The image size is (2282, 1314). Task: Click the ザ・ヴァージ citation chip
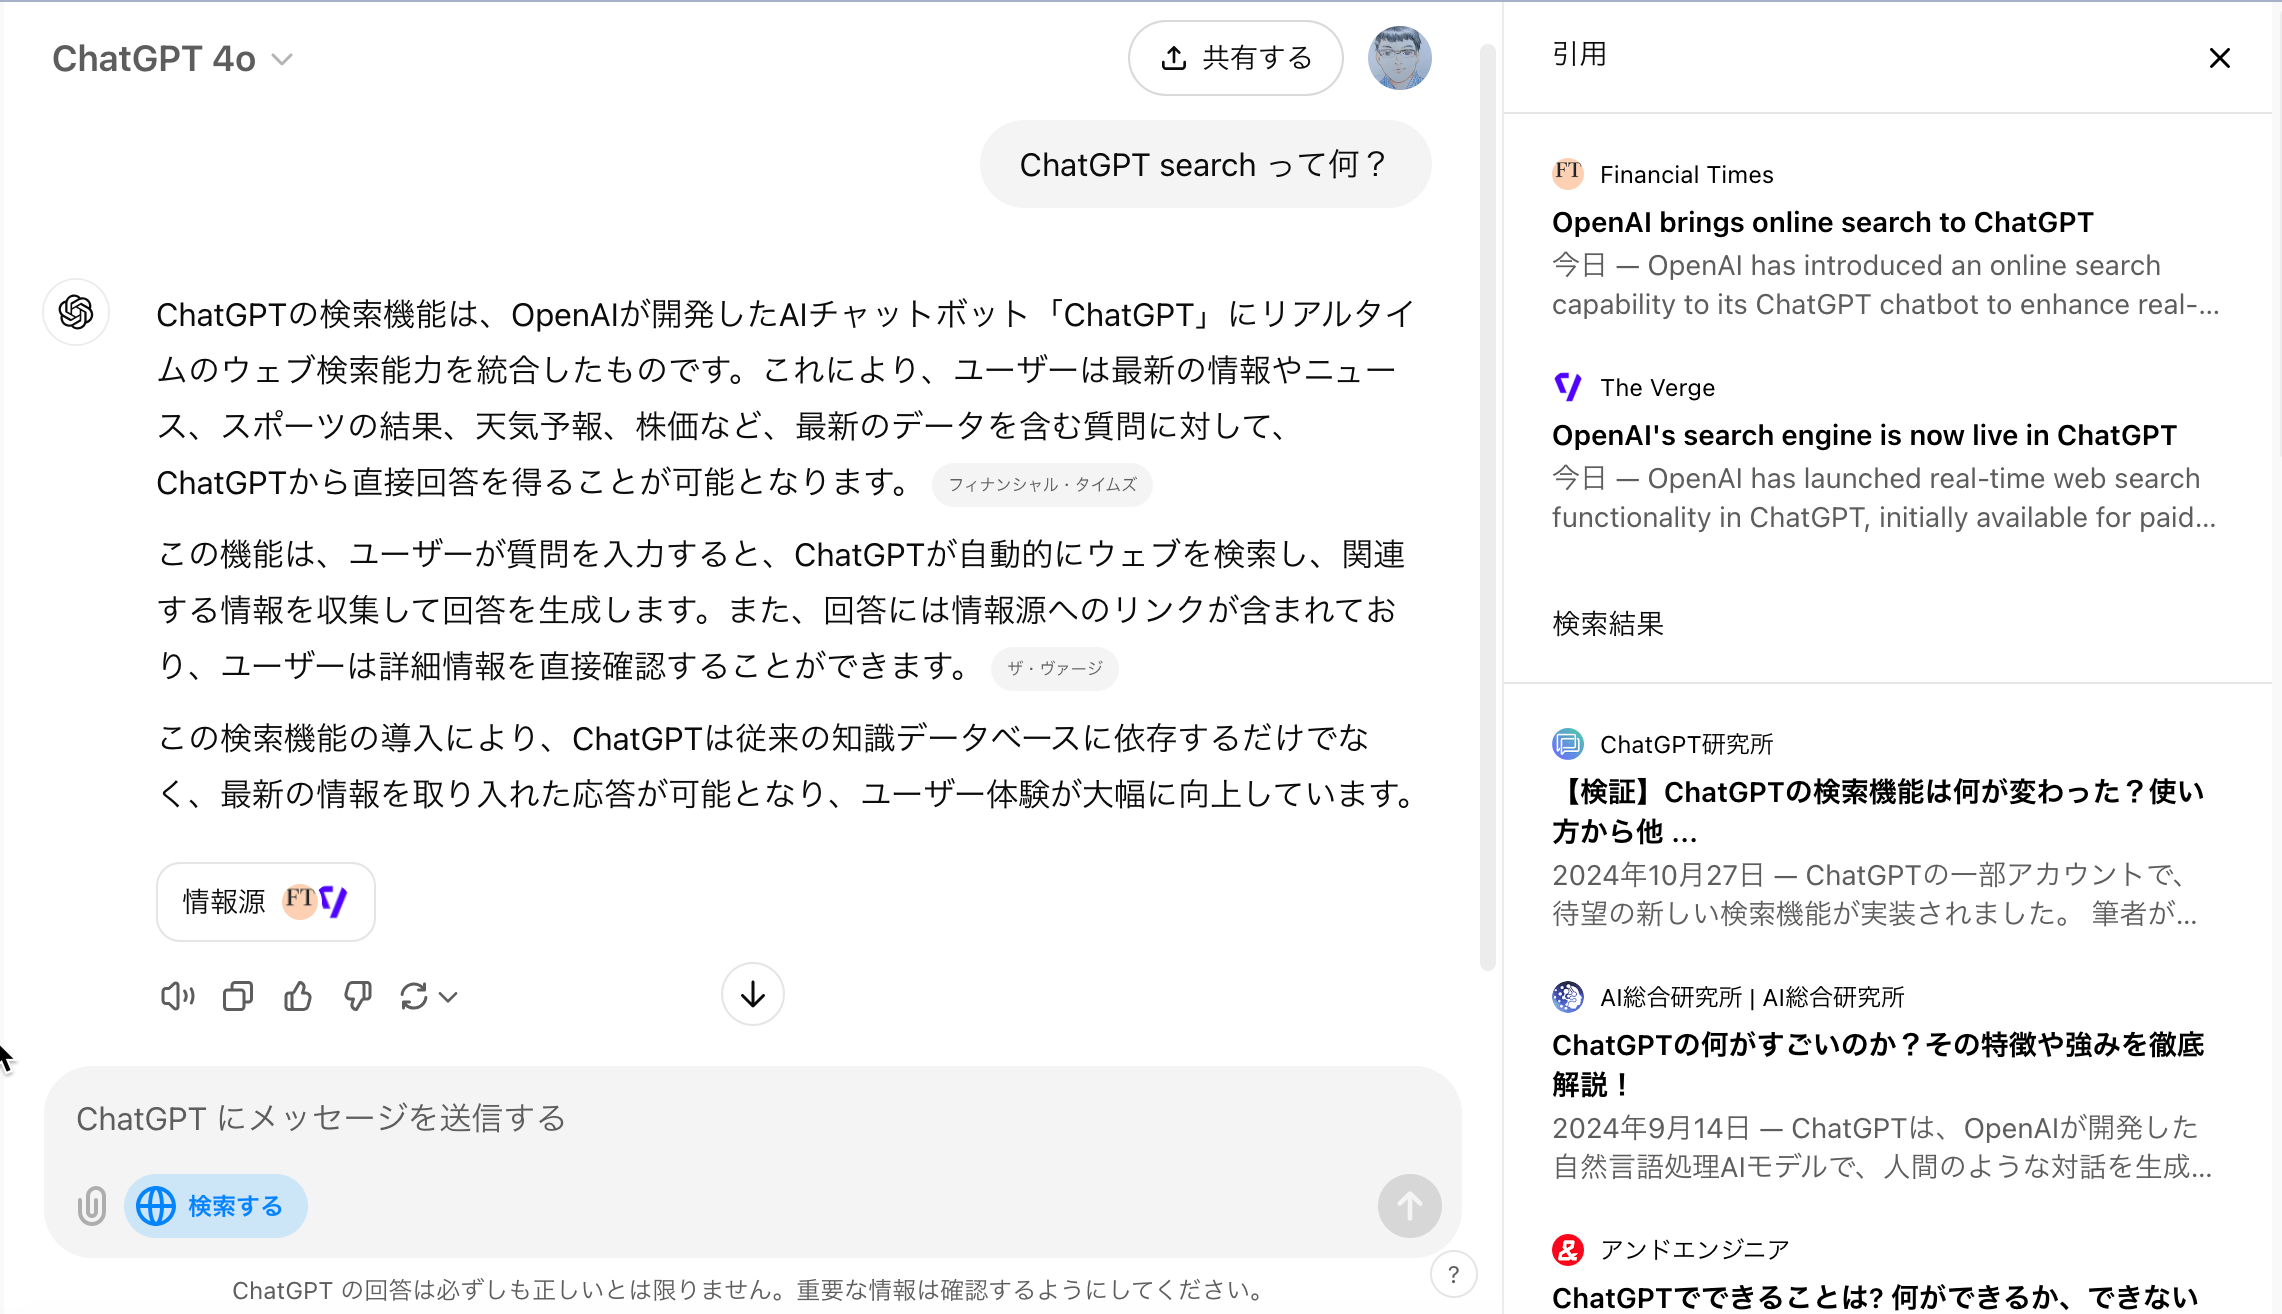1054,668
